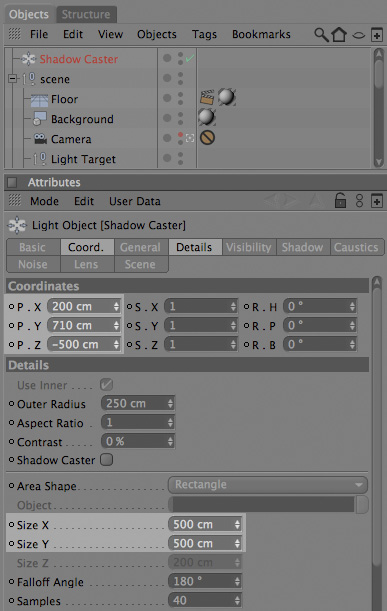Toggle Floor visibility dots
This screenshot has height=611, width=387.
pos(180,99)
